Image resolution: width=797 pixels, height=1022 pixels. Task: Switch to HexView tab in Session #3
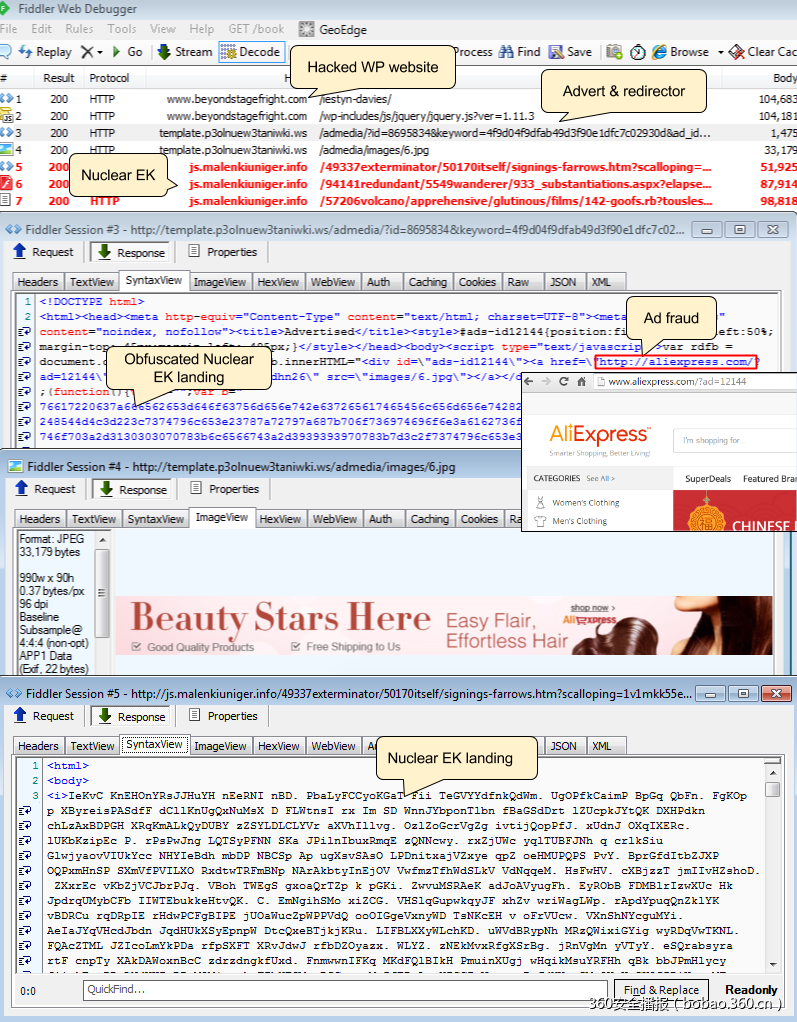[277, 282]
